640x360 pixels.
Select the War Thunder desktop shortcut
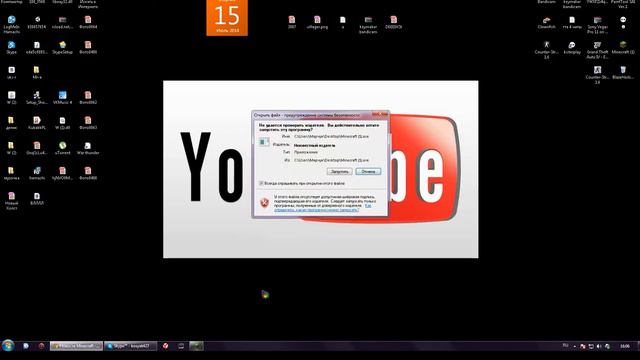click(88, 149)
